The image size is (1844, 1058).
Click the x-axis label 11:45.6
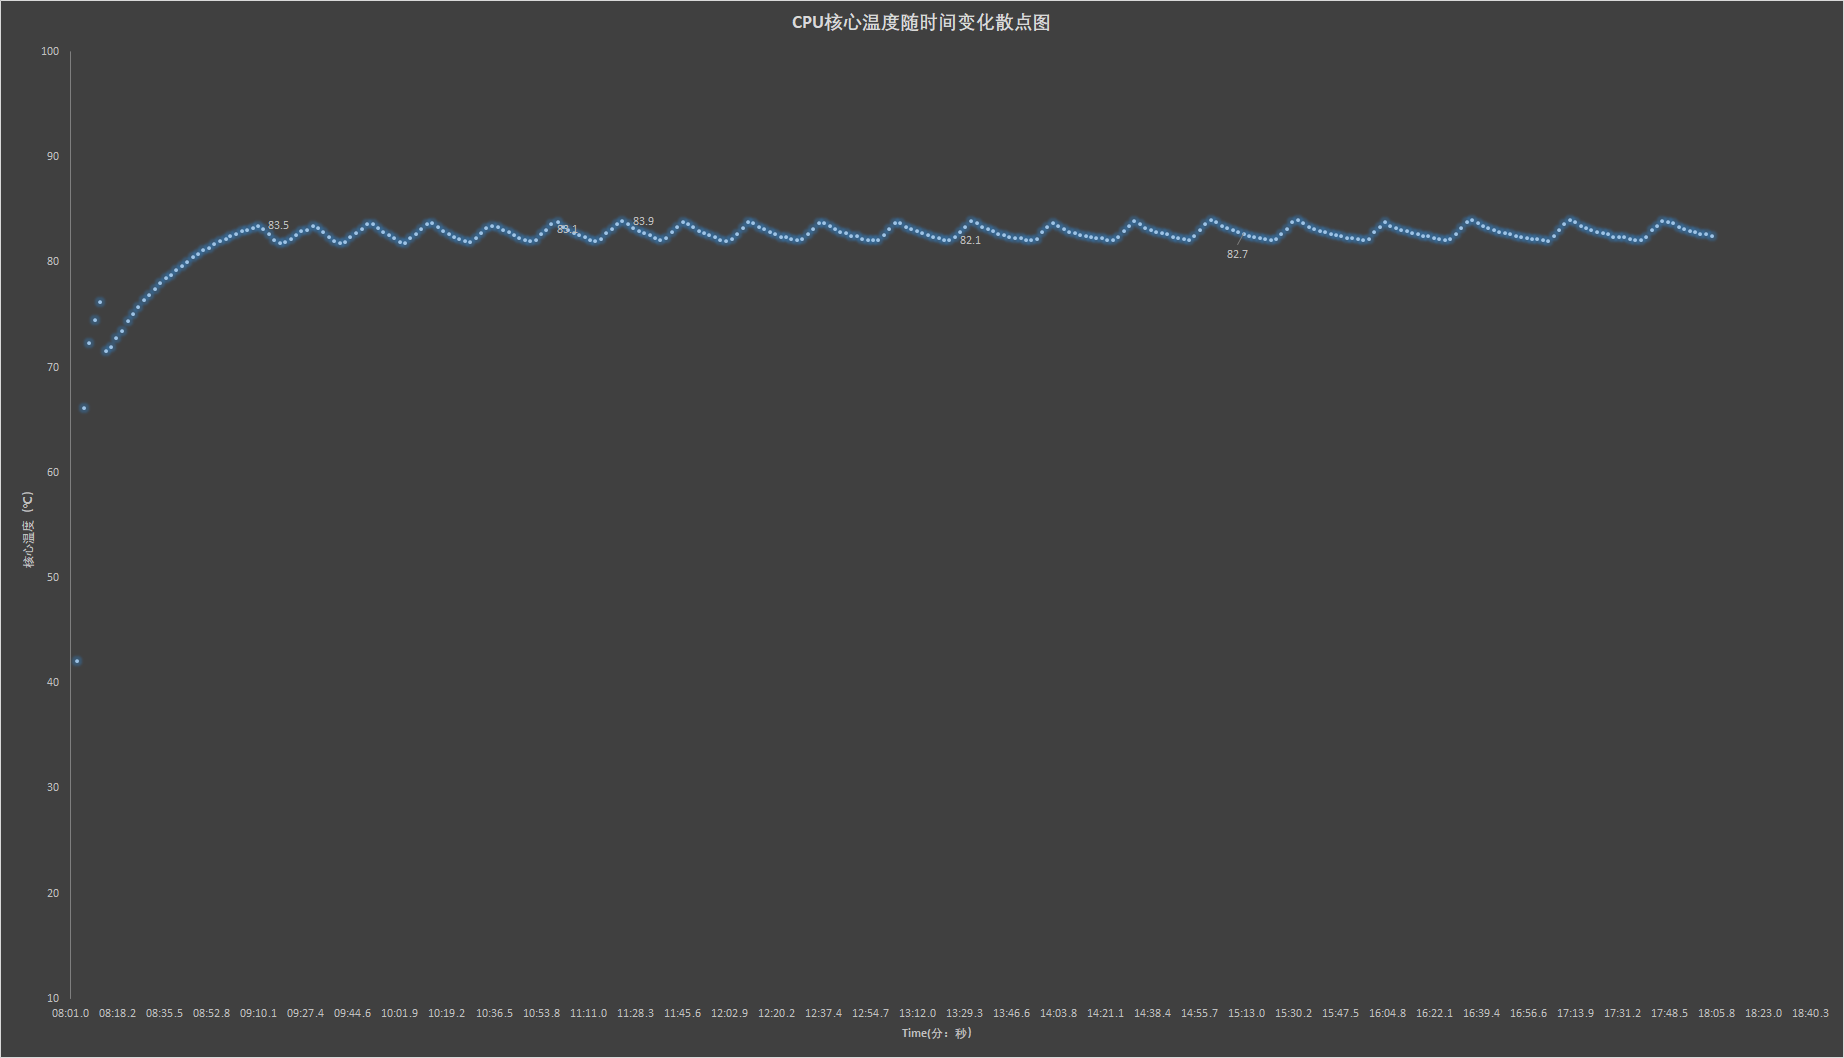682,1013
